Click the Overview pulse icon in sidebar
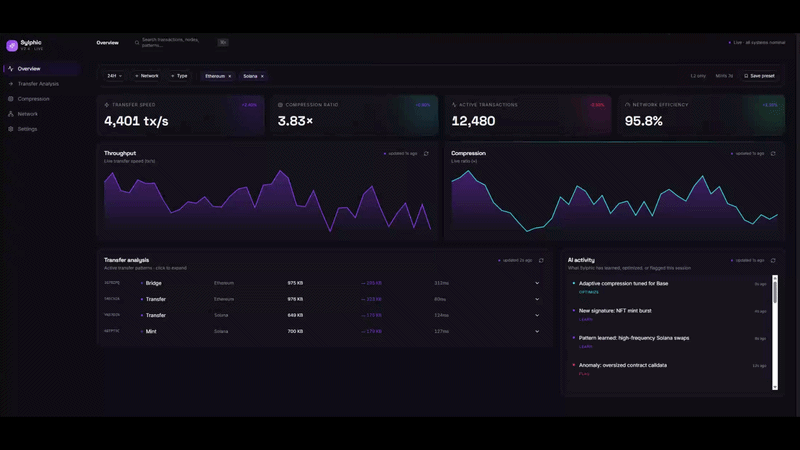Image resolution: width=800 pixels, height=450 pixels. (x=10, y=68)
